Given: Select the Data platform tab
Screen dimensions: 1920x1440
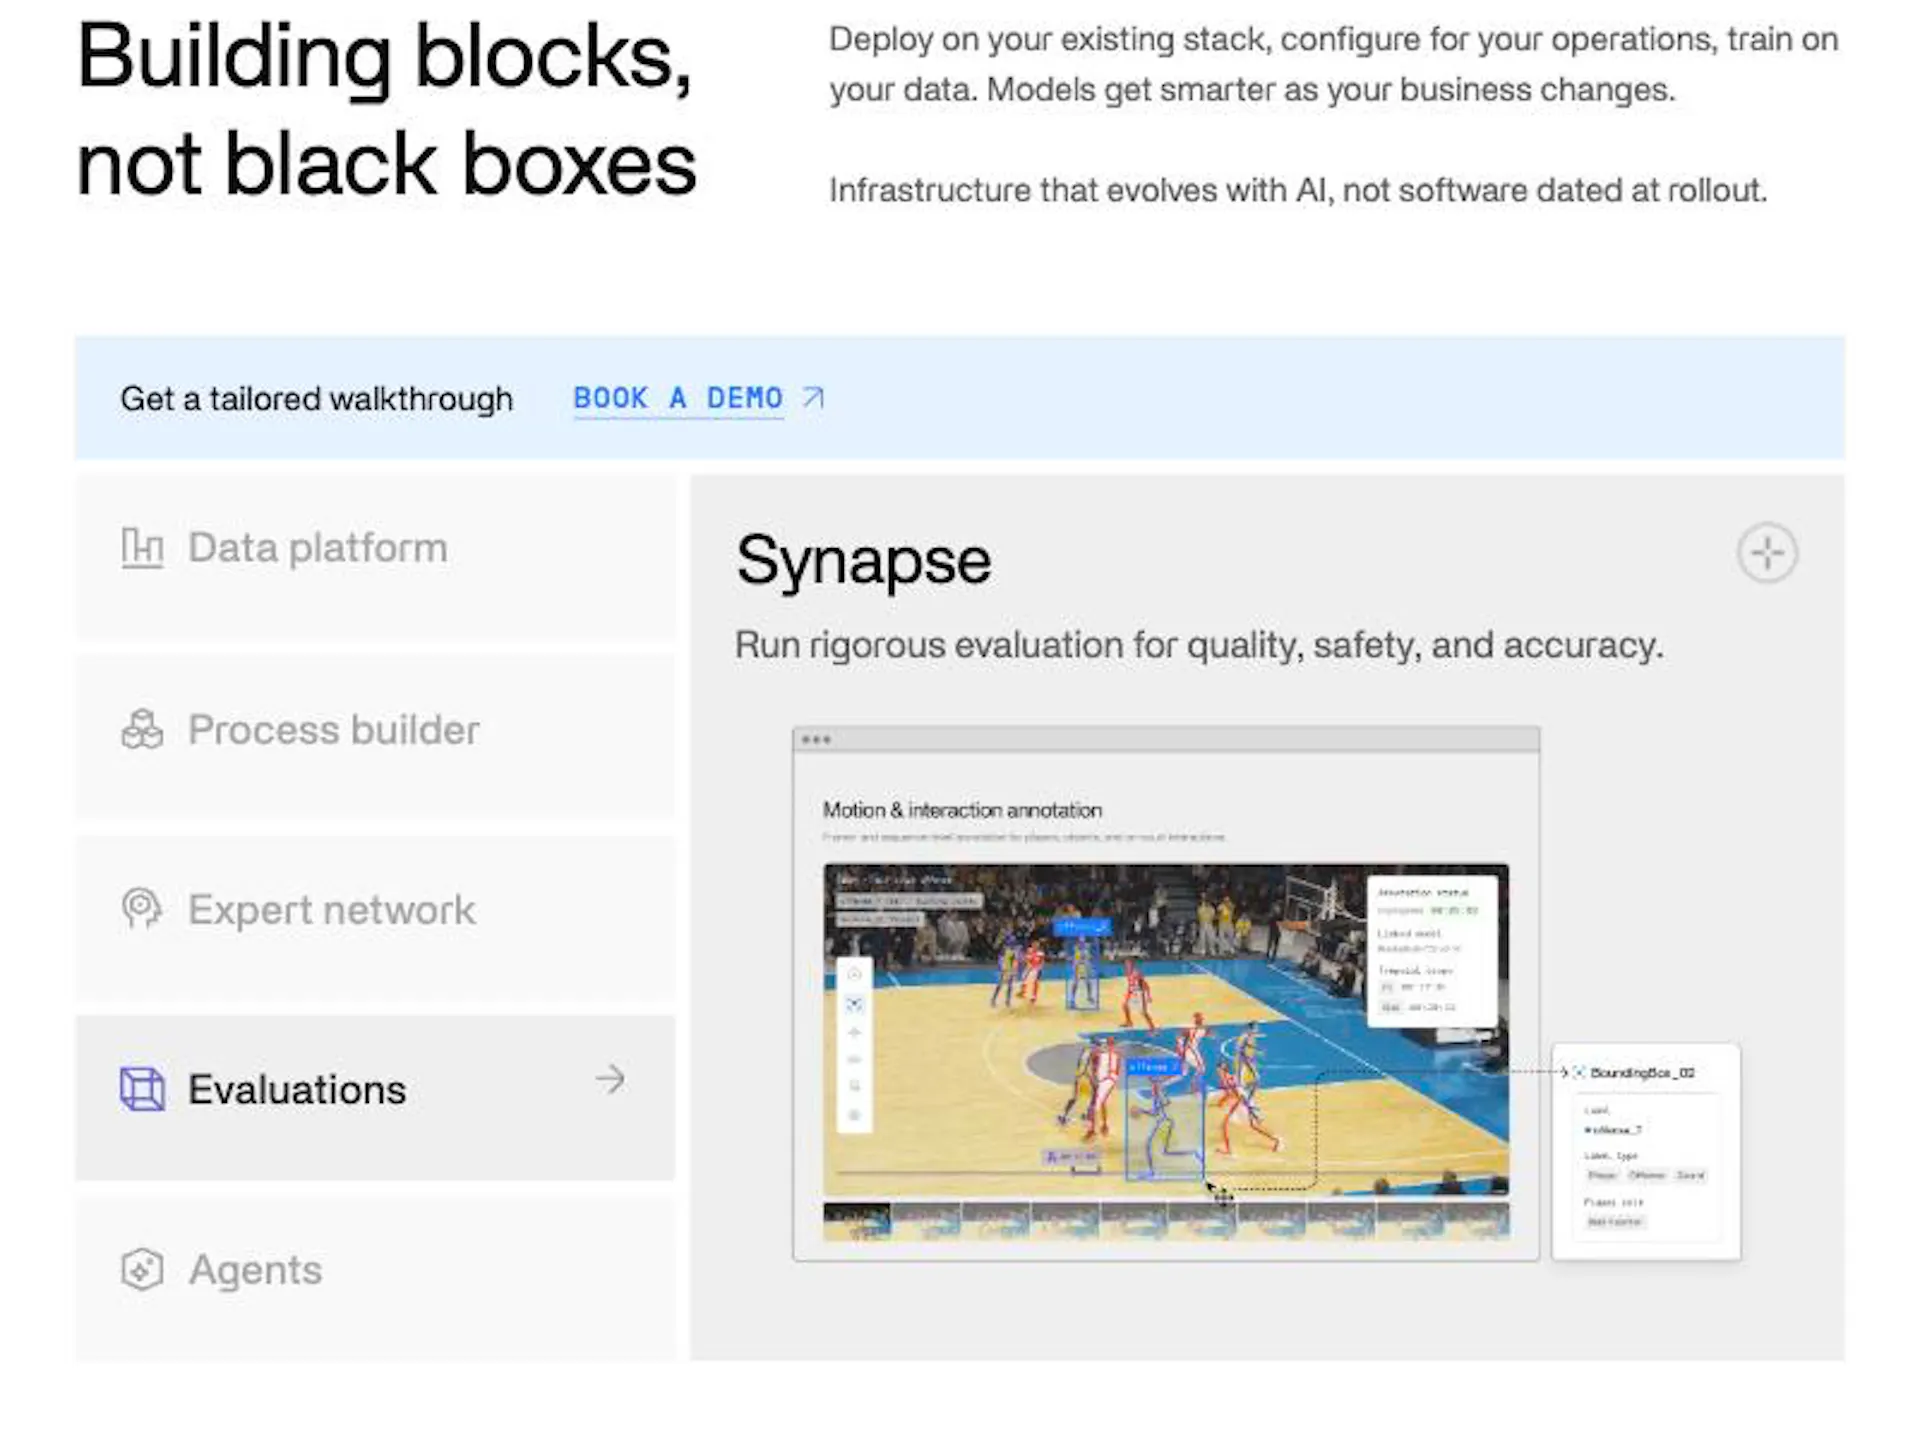Looking at the screenshot, I should coord(375,557).
